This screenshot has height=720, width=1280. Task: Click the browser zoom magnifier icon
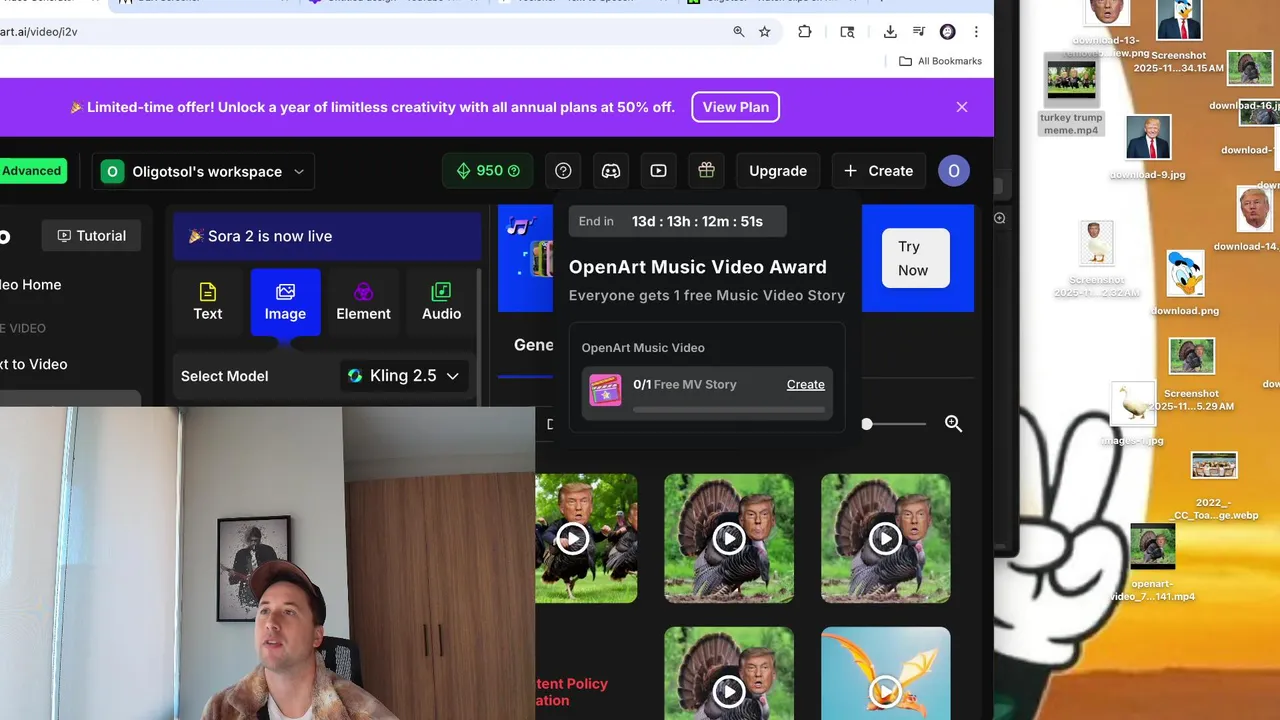click(739, 32)
